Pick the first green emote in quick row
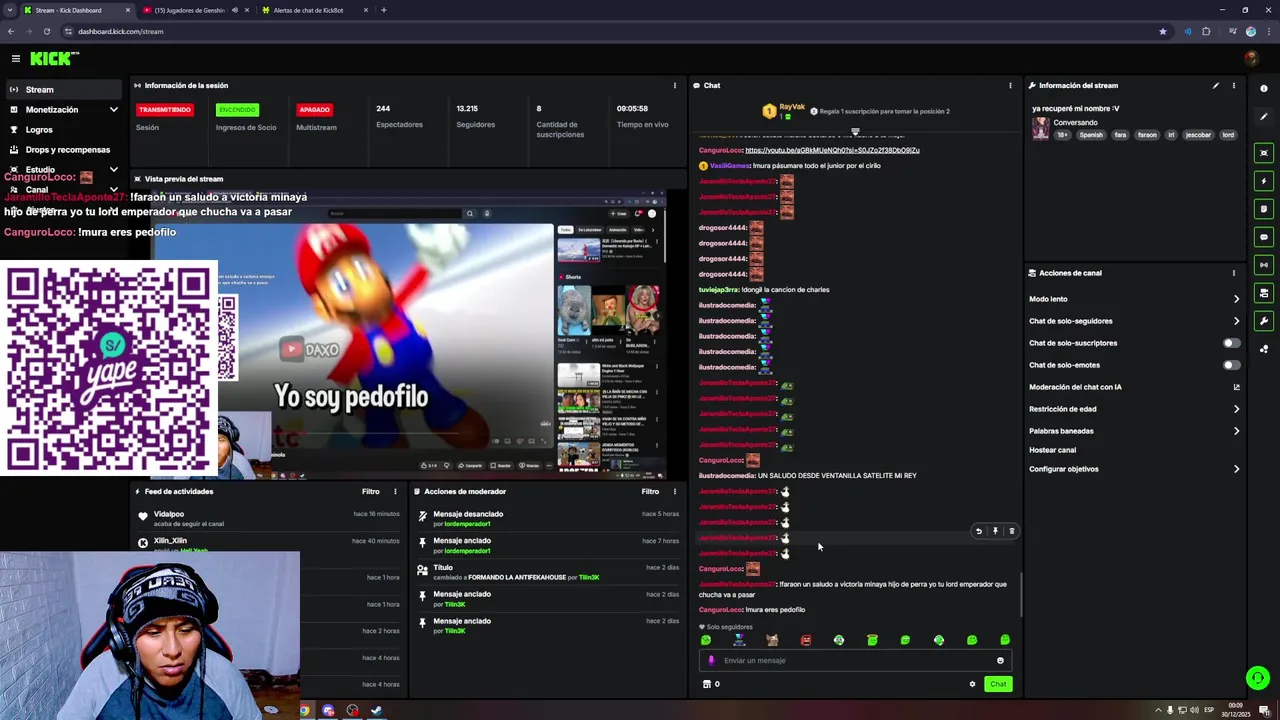This screenshot has width=1280, height=720. [706, 640]
